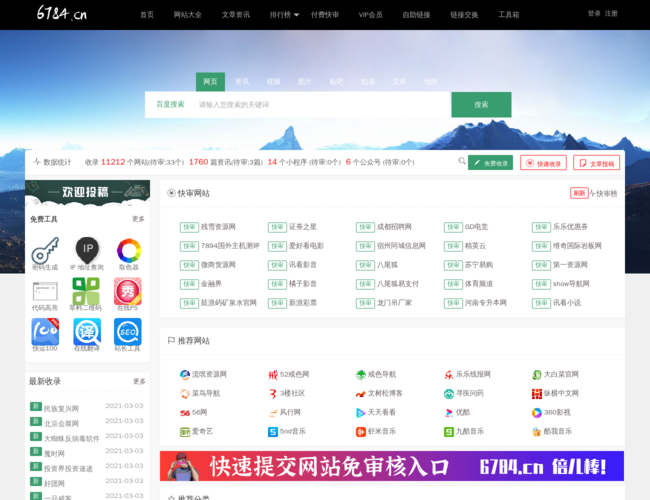This screenshot has height=500, width=650.
Task: Click the 寻医问药 teal icon
Action: (x=449, y=394)
